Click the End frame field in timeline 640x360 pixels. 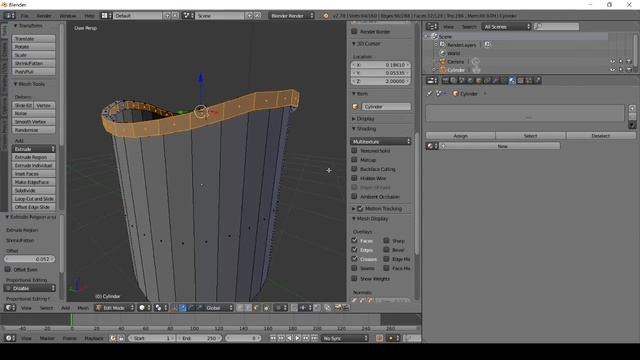tap(200, 338)
